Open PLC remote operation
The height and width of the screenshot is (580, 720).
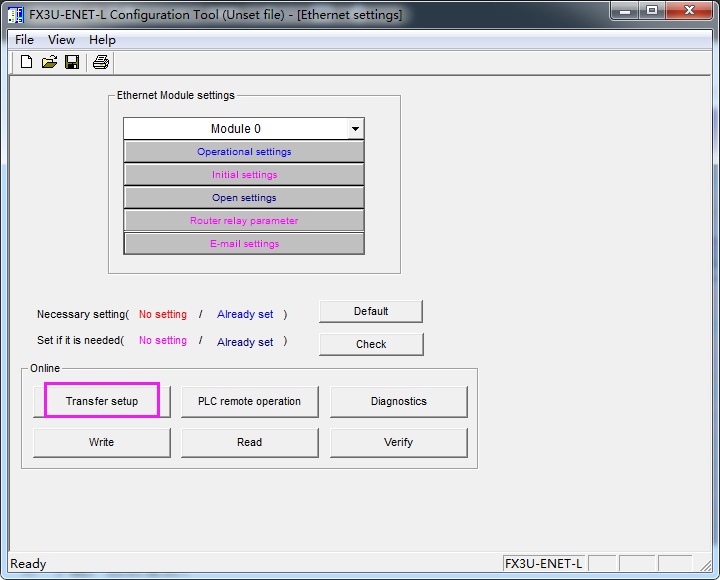pos(249,401)
